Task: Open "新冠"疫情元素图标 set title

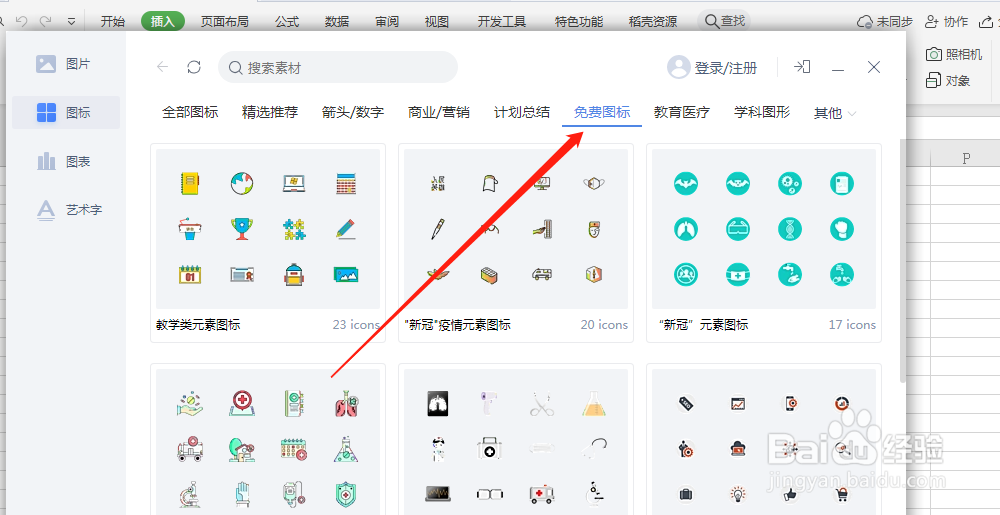Action: pyautogui.click(x=457, y=324)
